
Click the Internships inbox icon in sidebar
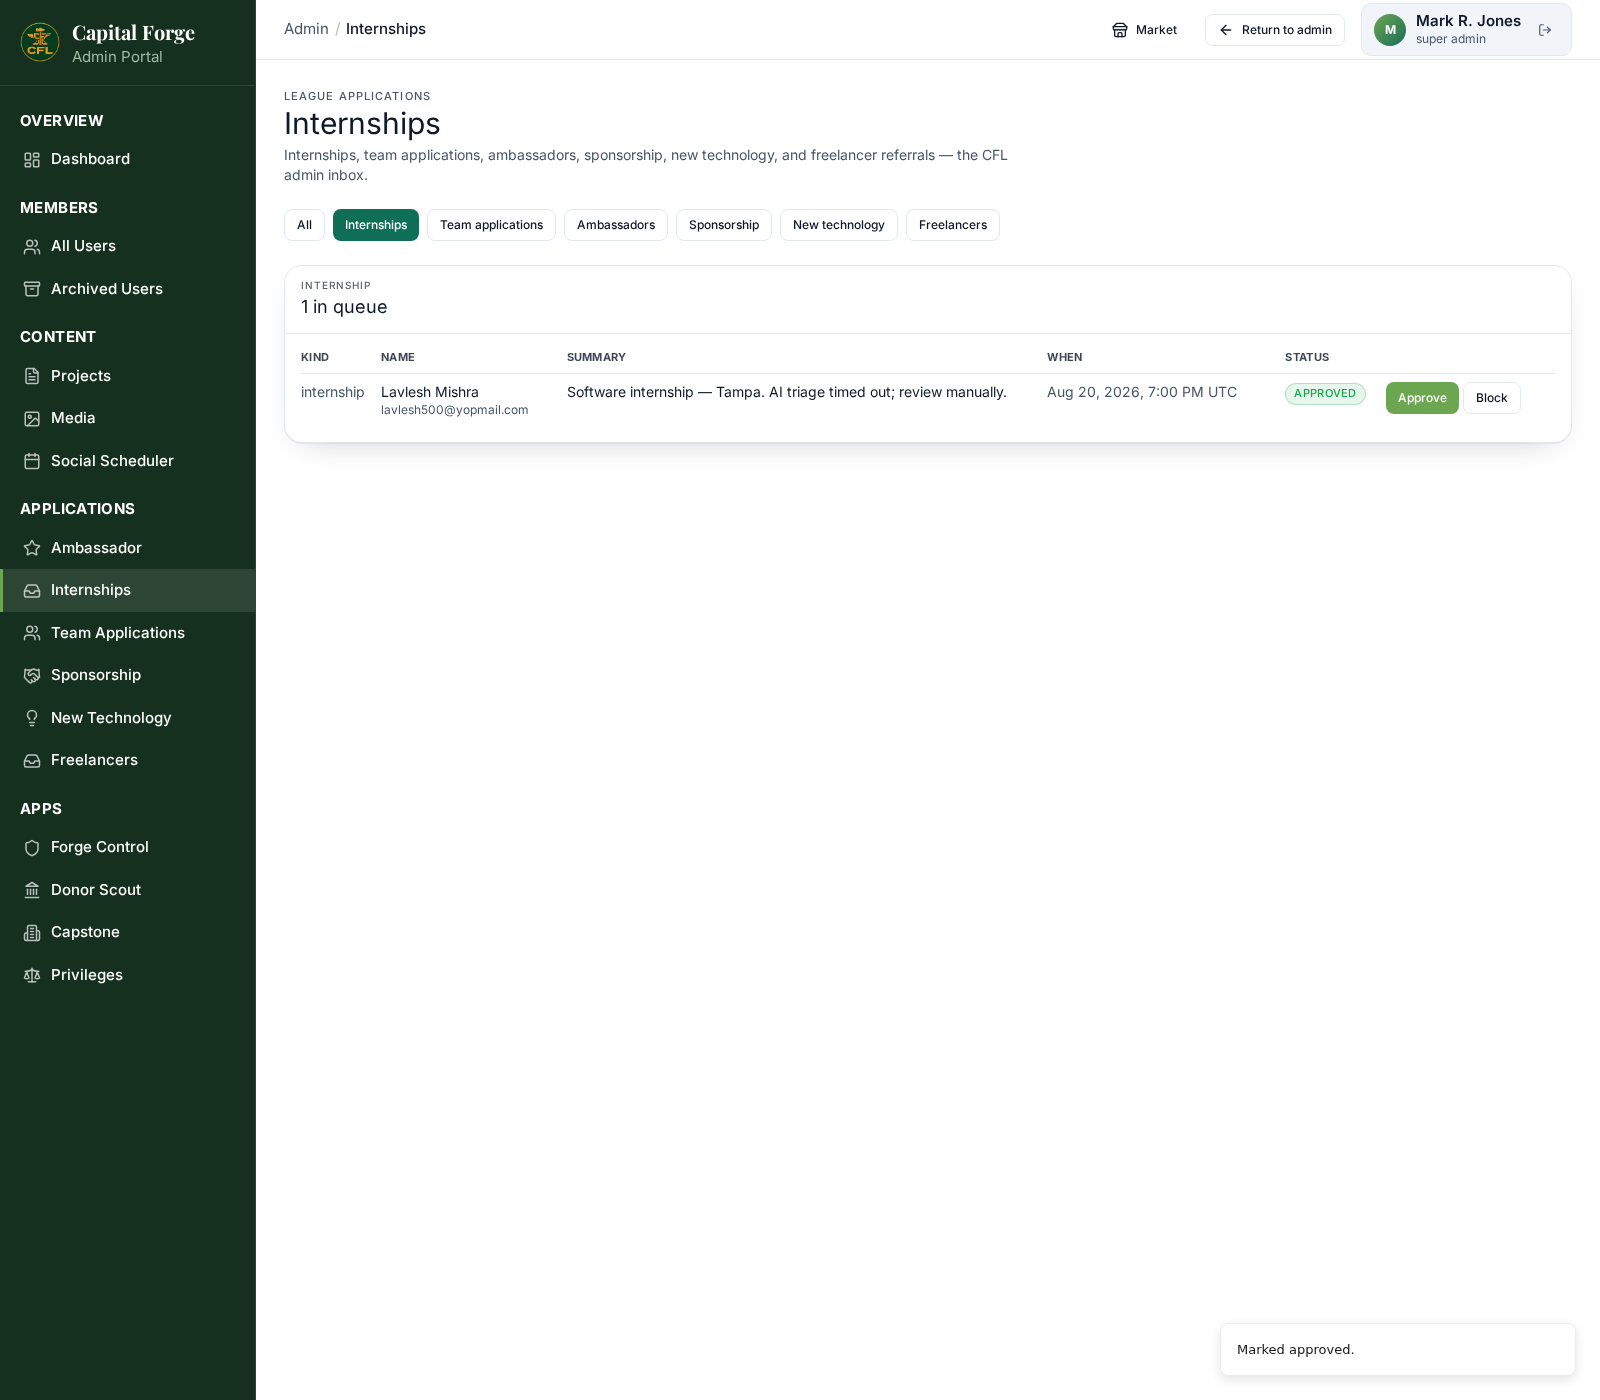[32, 591]
